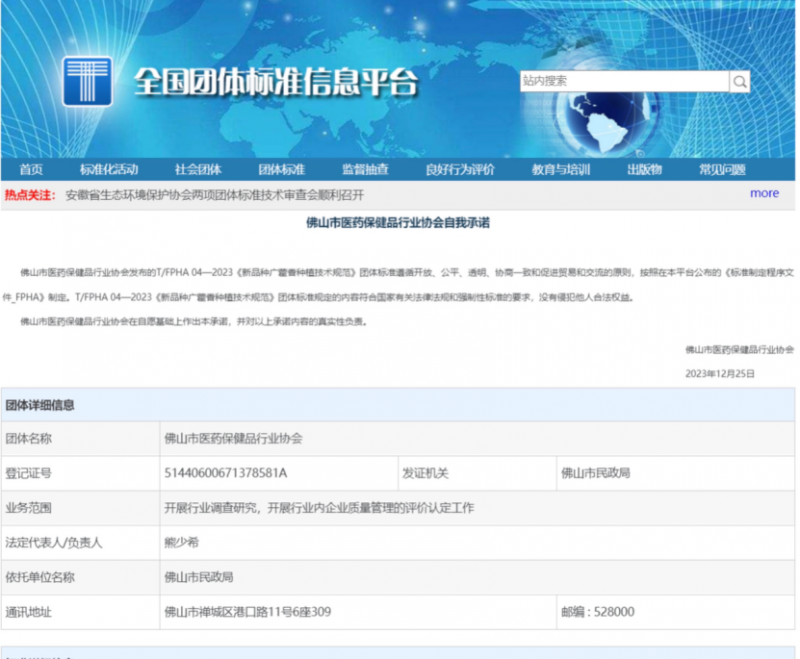This screenshot has height=659, width=800.
Task: Click the postal code 邮编：528000
Action: click(x=598, y=612)
